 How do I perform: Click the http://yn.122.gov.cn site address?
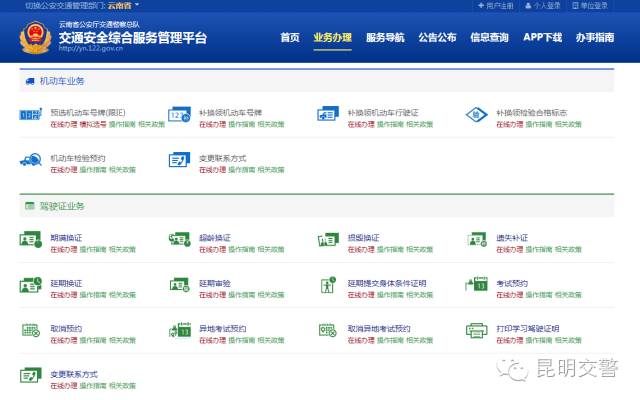tap(91, 48)
